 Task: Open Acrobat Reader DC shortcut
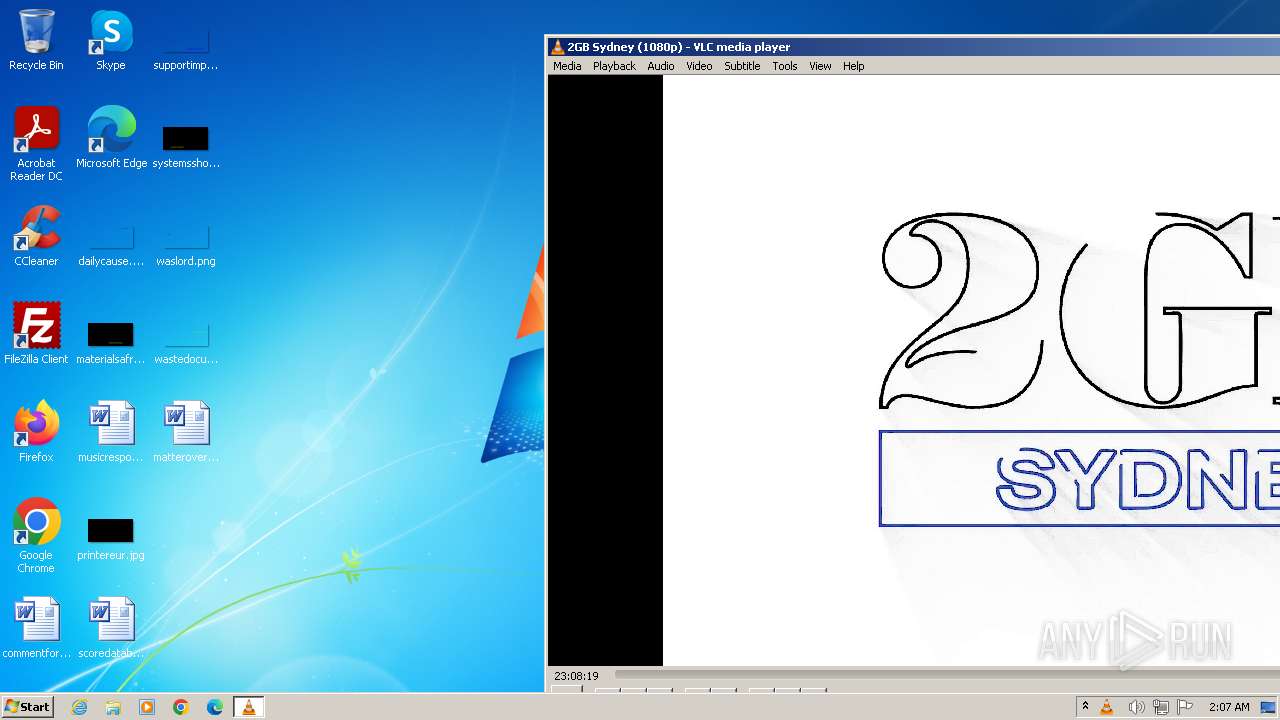click(x=36, y=144)
